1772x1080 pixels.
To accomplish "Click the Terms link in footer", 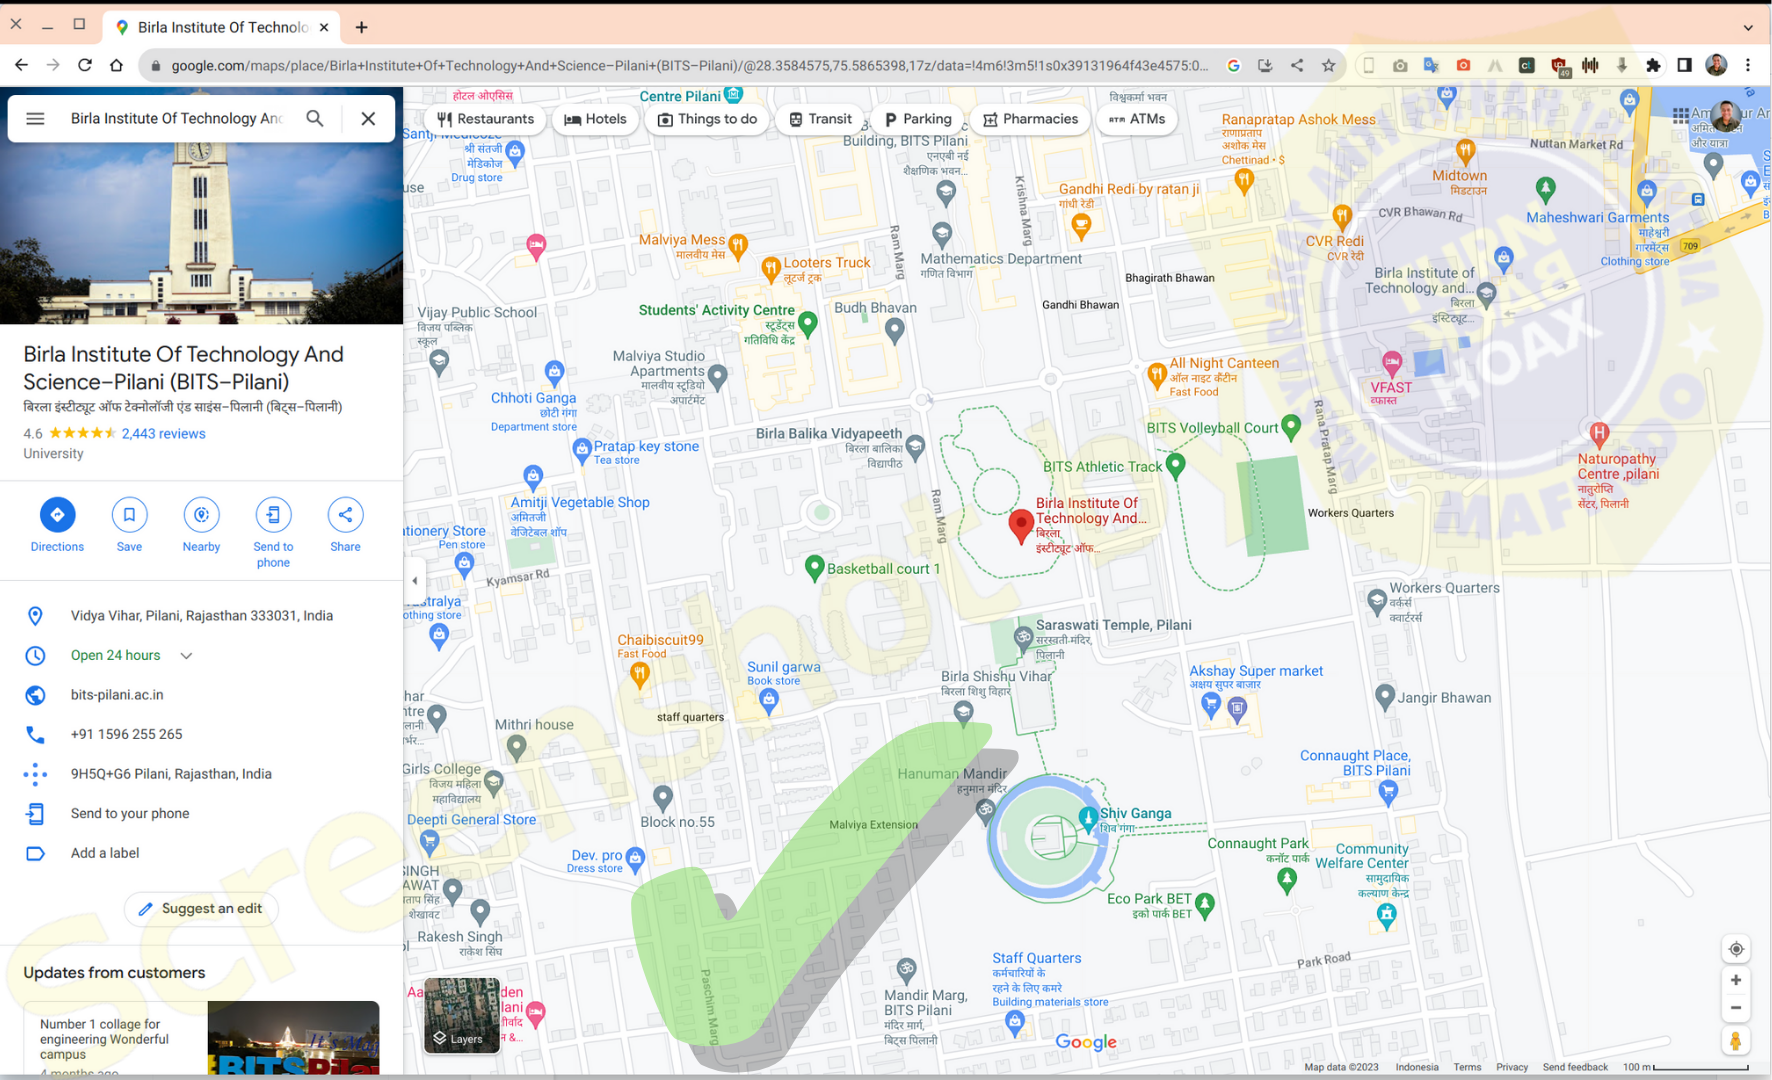I will point(1467,1067).
